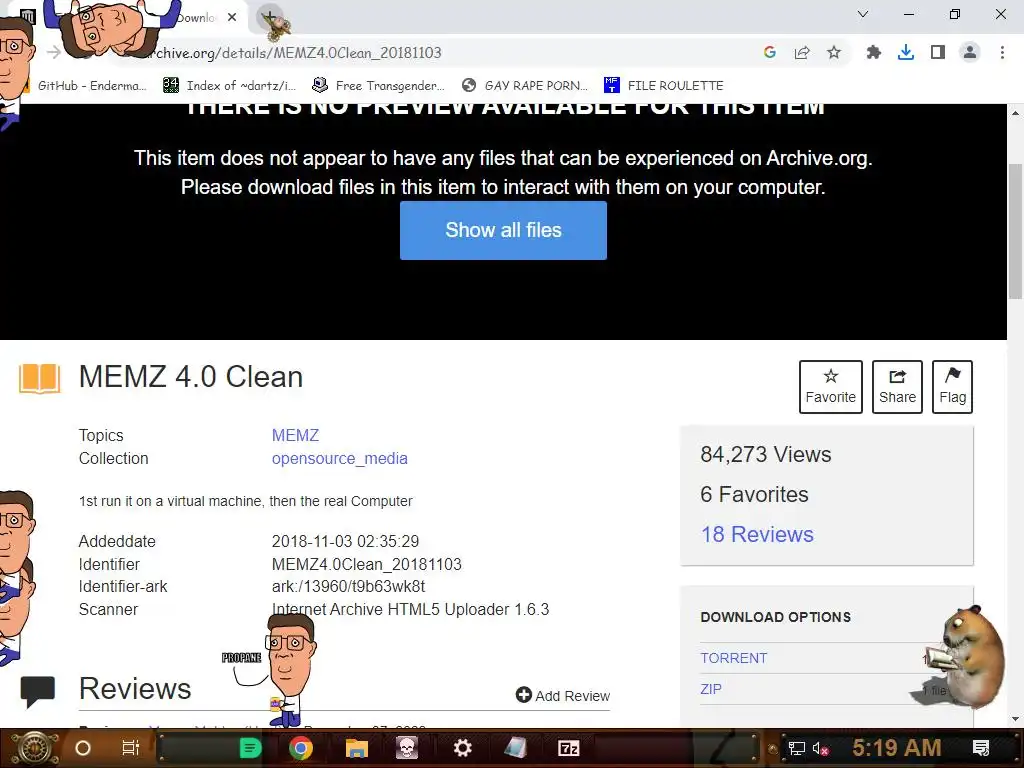Download the TORRENT option
Screen dimensions: 1024x768
(733, 658)
